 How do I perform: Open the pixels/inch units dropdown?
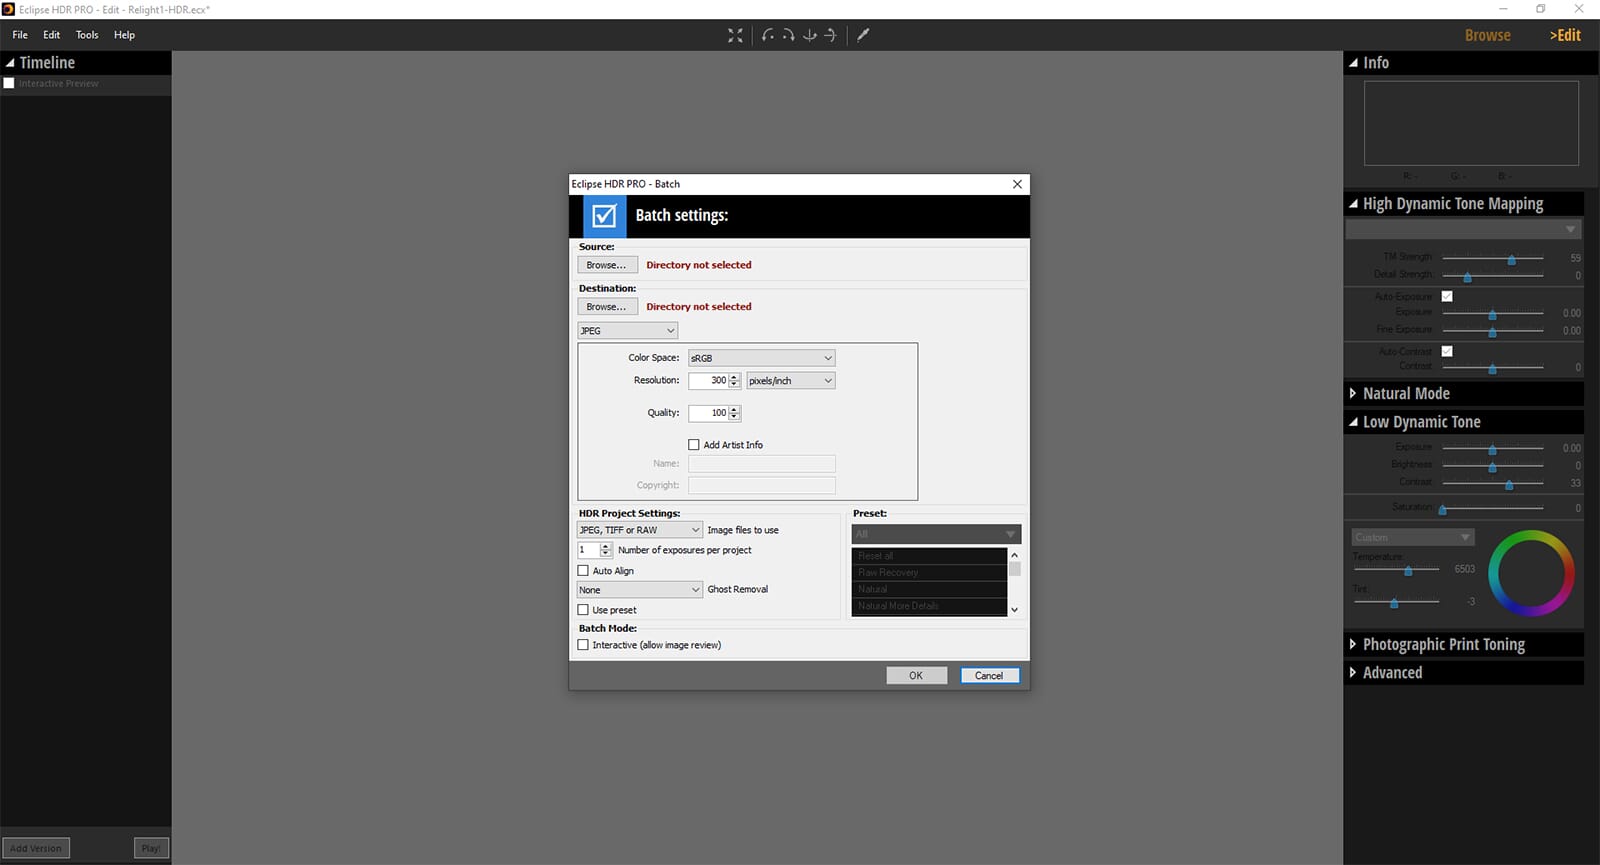[x=790, y=381]
